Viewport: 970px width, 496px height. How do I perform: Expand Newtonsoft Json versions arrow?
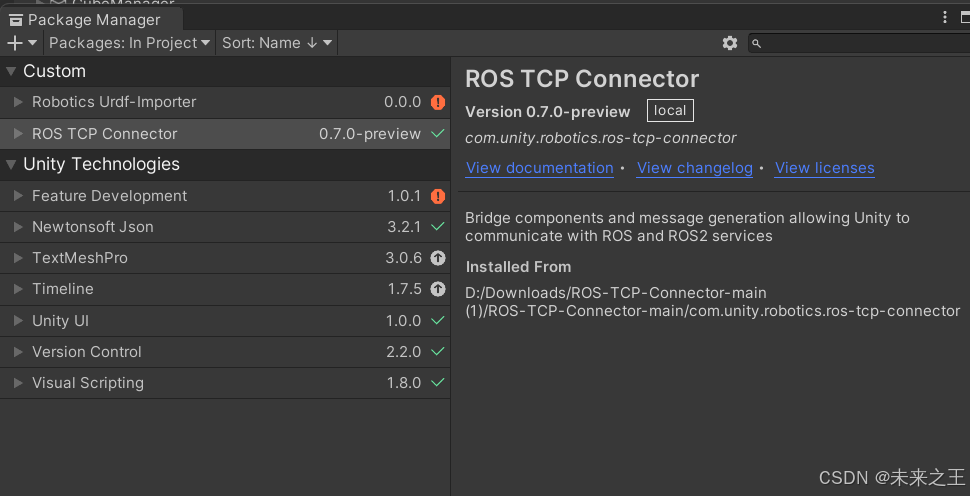[x=19, y=227]
